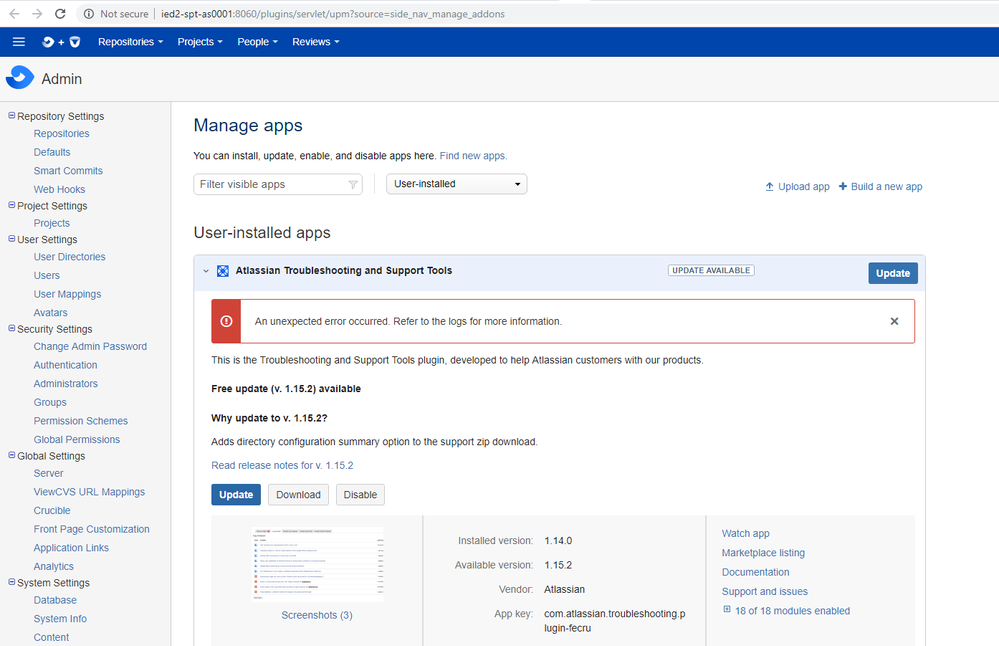This screenshot has height=646, width=999.
Task: Open the Repositories menu
Action: click(x=130, y=42)
